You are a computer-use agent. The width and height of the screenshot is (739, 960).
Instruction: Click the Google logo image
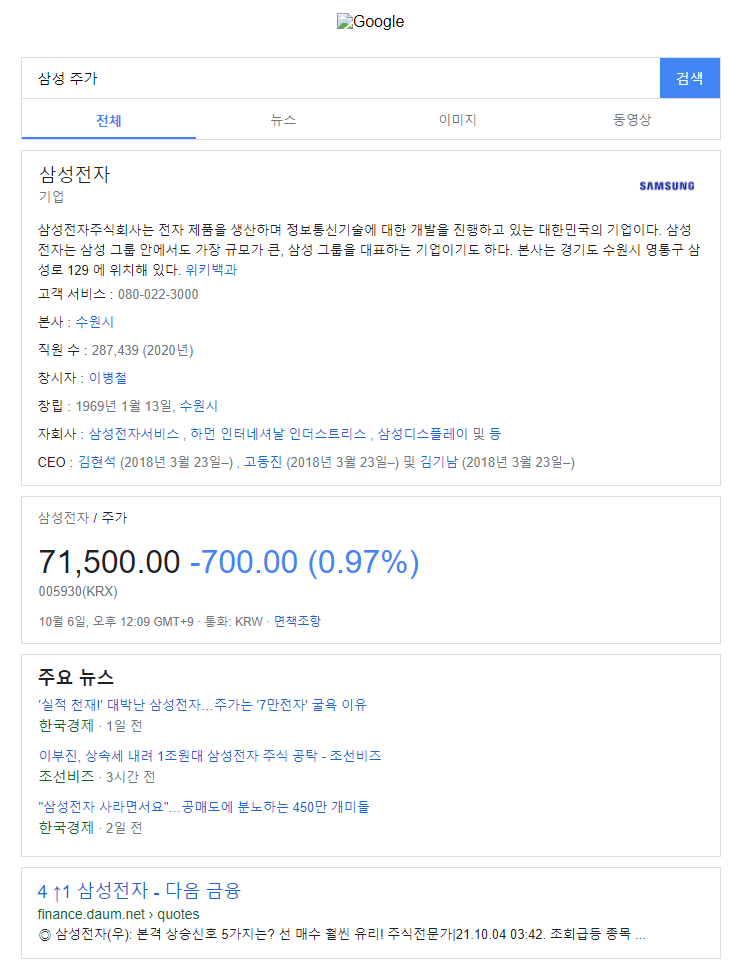click(370, 21)
